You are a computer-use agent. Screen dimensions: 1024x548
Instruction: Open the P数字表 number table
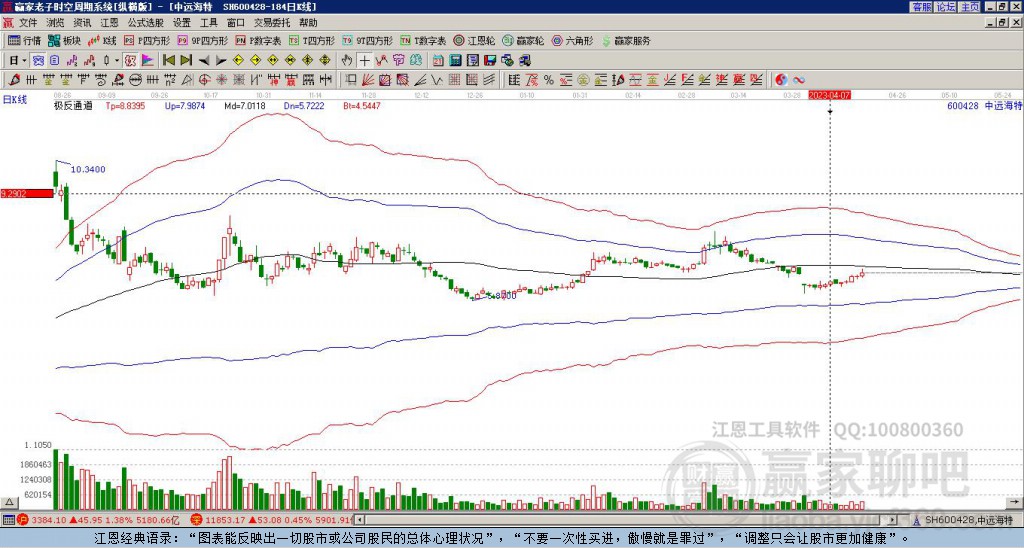(258, 40)
